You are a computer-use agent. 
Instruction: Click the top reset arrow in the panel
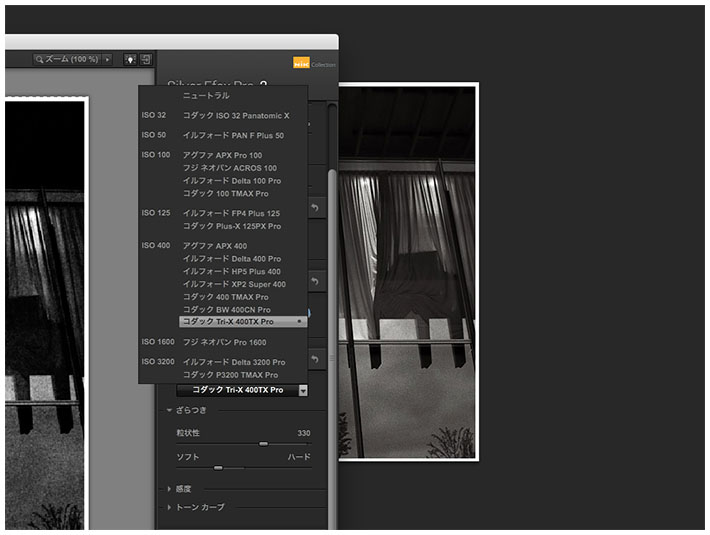[x=316, y=208]
